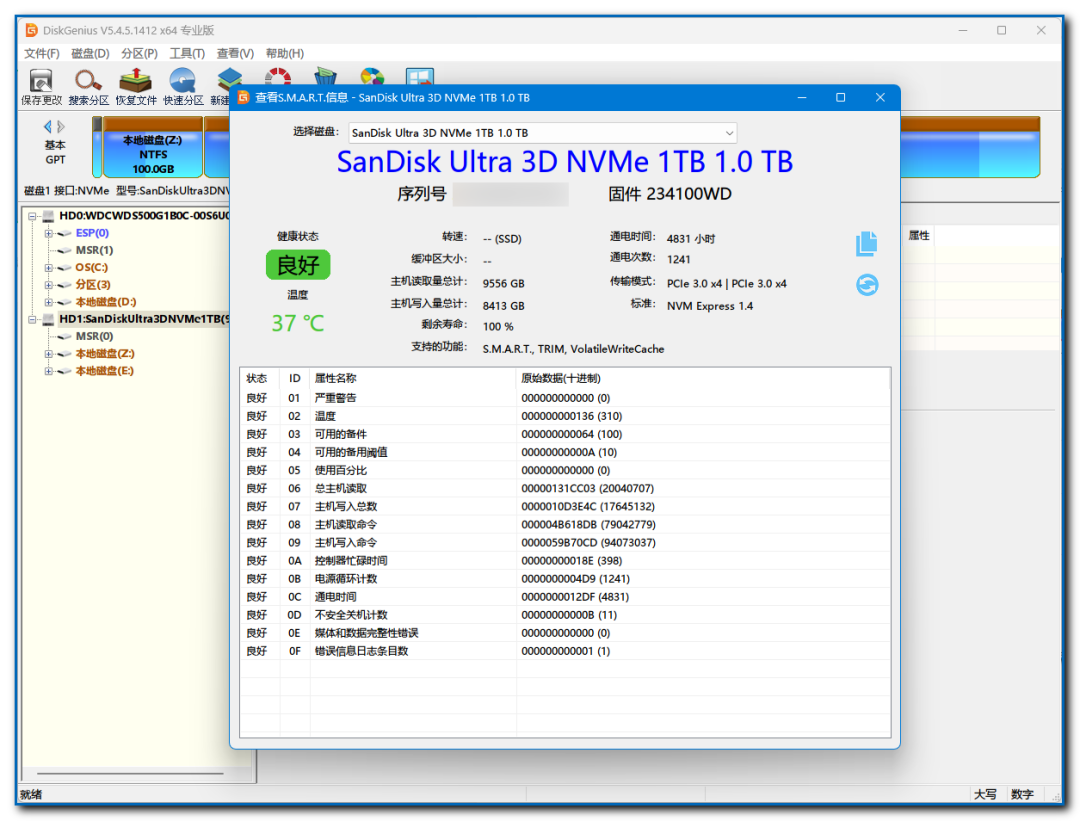The width and height of the screenshot is (1080, 821).
Task: Click the colorful pie disc toolbar icon
Action: pyautogui.click(x=372, y=76)
